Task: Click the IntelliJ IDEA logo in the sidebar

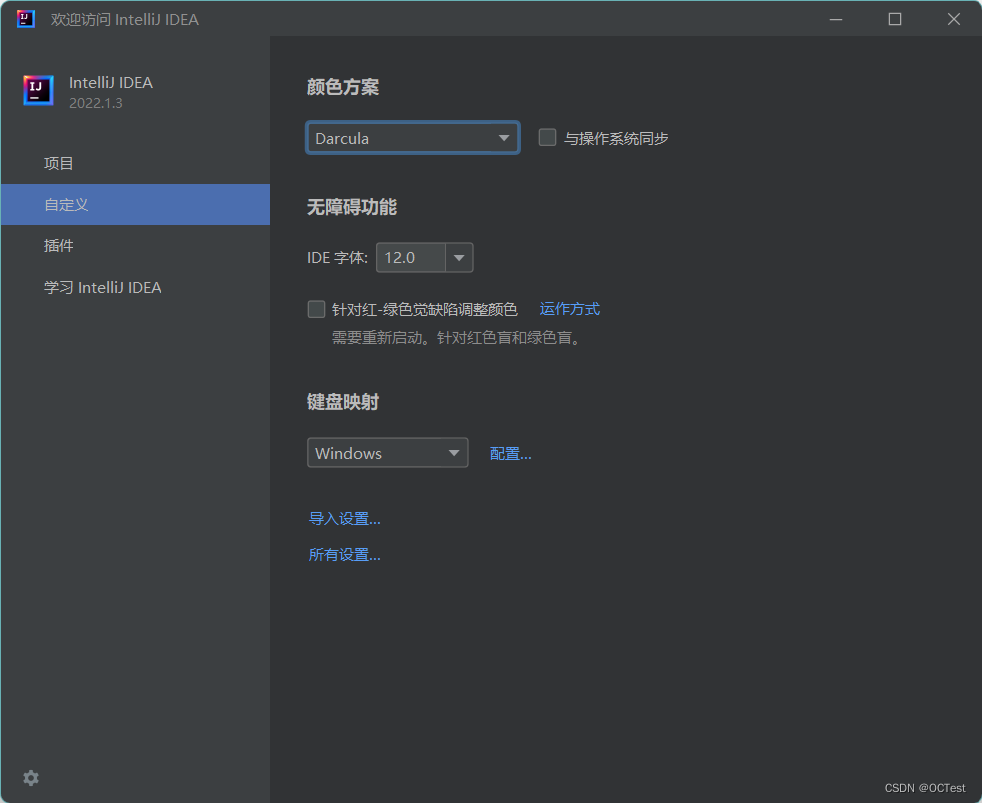Action: [38, 91]
